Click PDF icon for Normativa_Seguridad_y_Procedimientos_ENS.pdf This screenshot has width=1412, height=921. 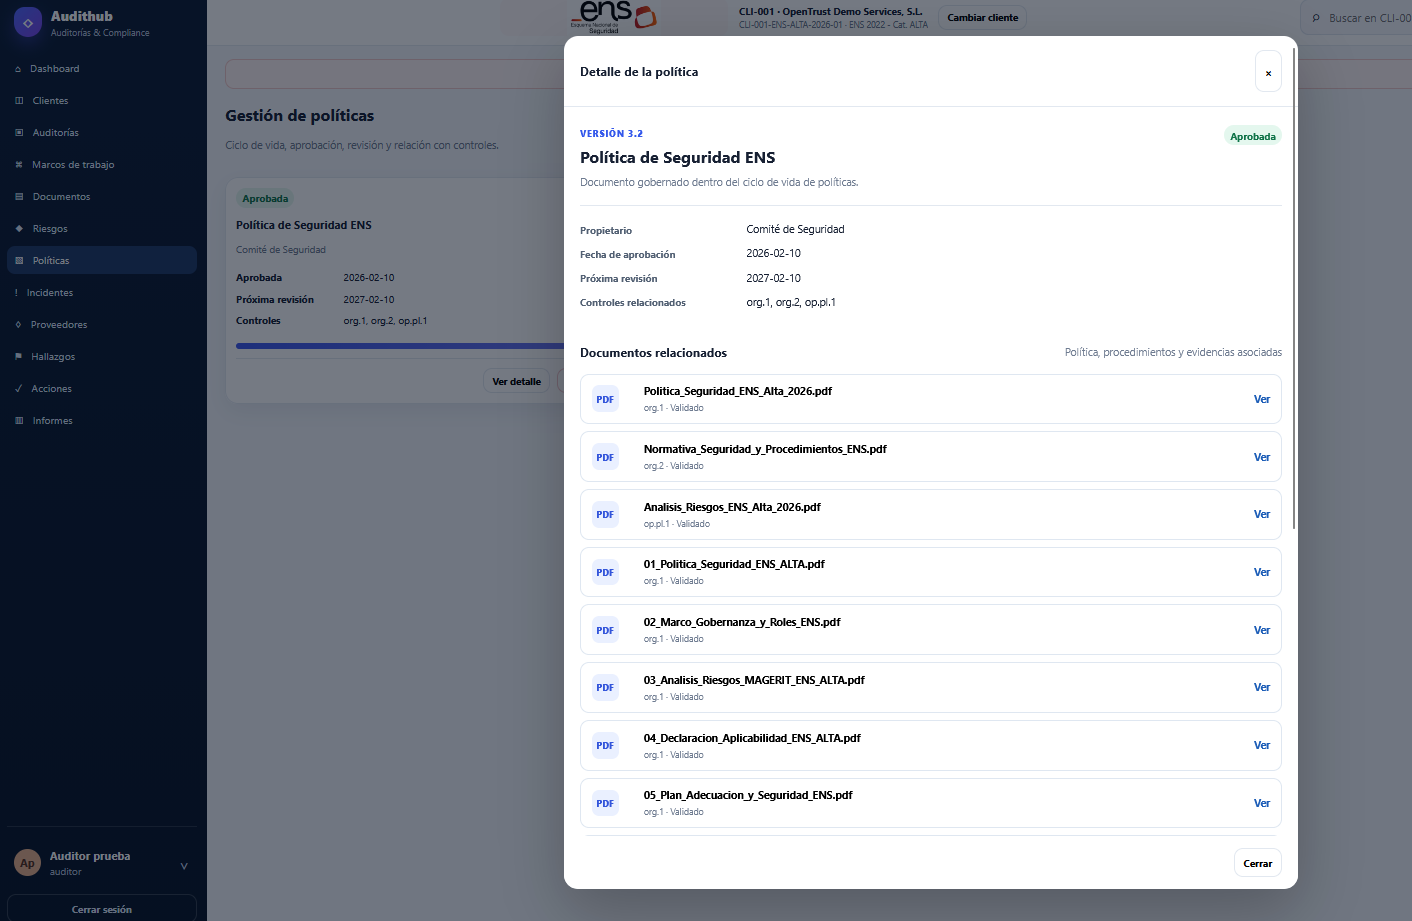(x=605, y=457)
